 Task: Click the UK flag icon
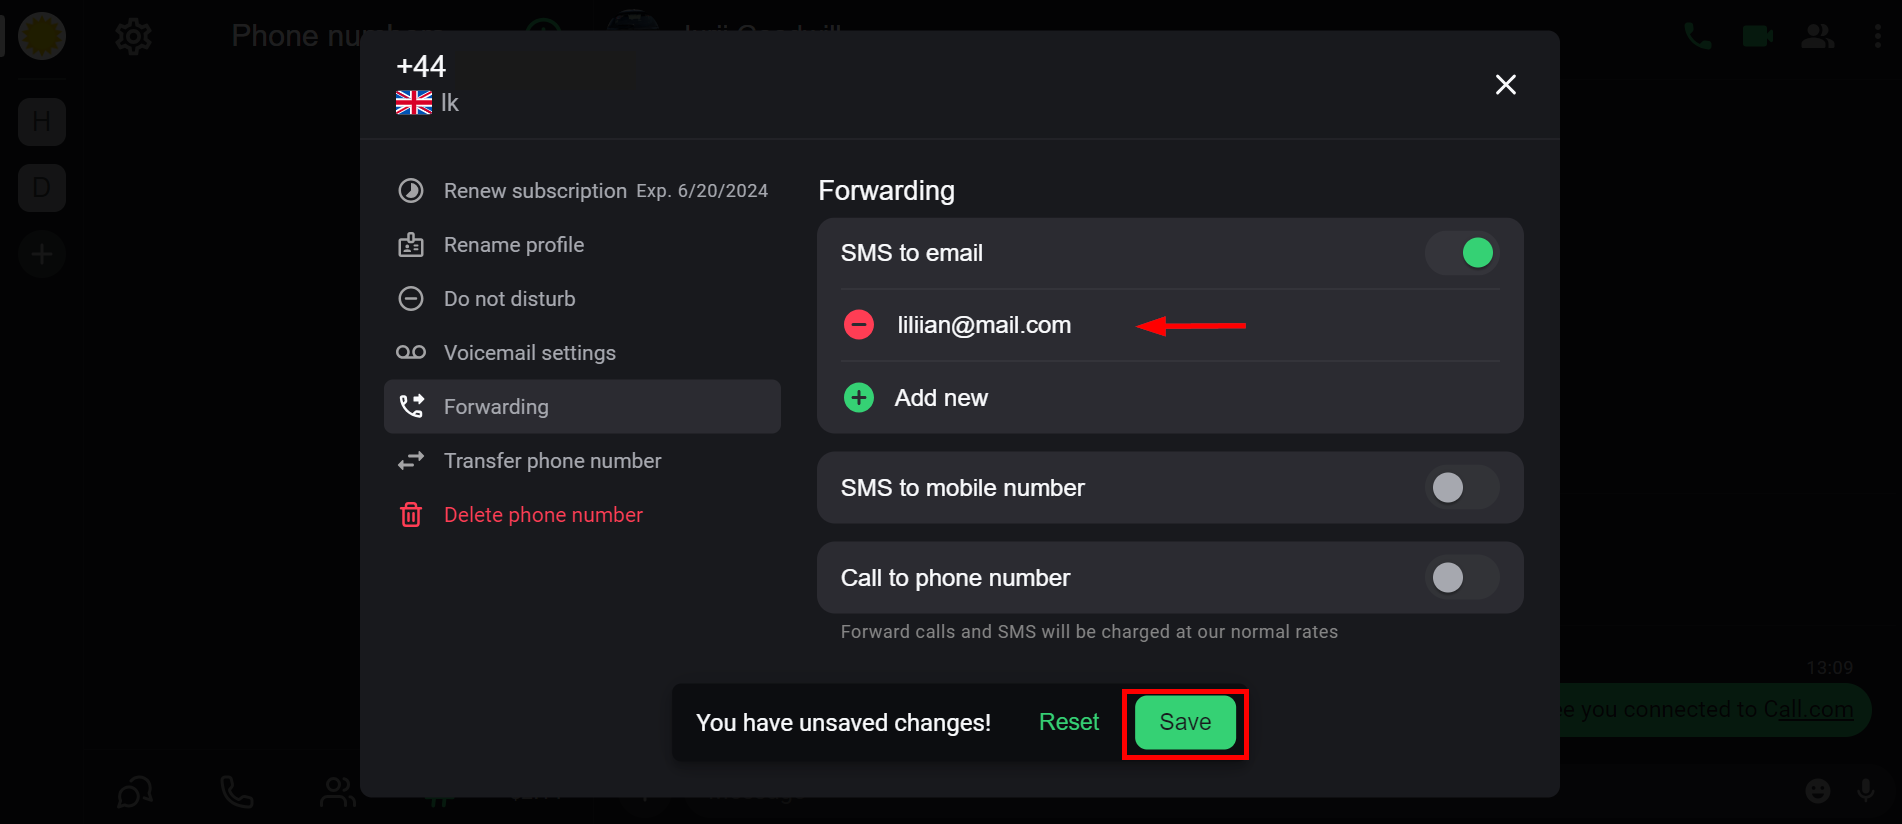coord(414,103)
